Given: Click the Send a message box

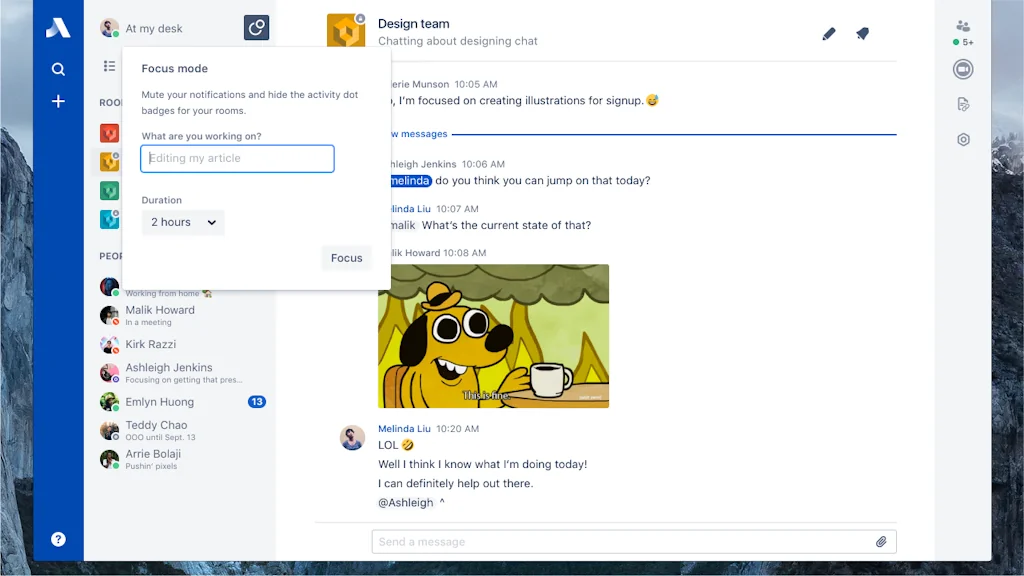Looking at the screenshot, I should (x=600, y=541).
